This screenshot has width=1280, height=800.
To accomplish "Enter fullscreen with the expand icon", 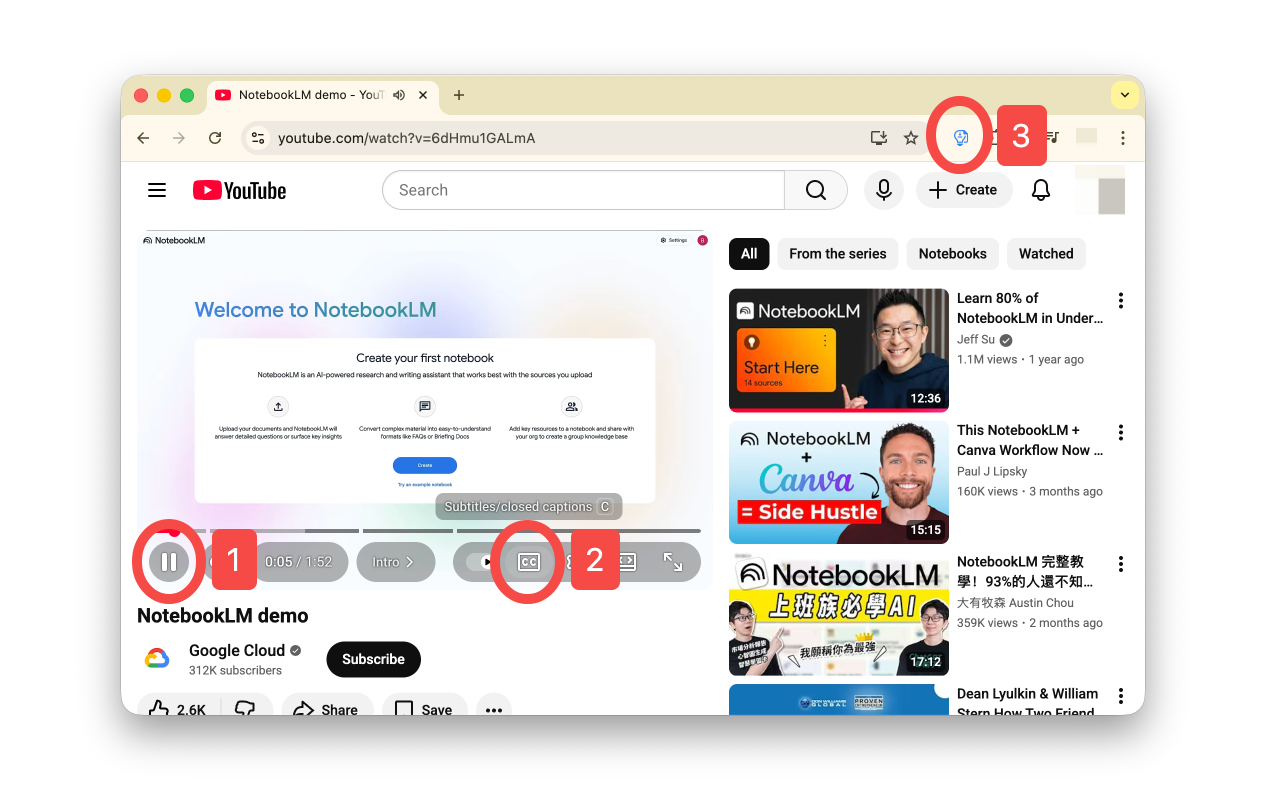I will (x=673, y=561).
